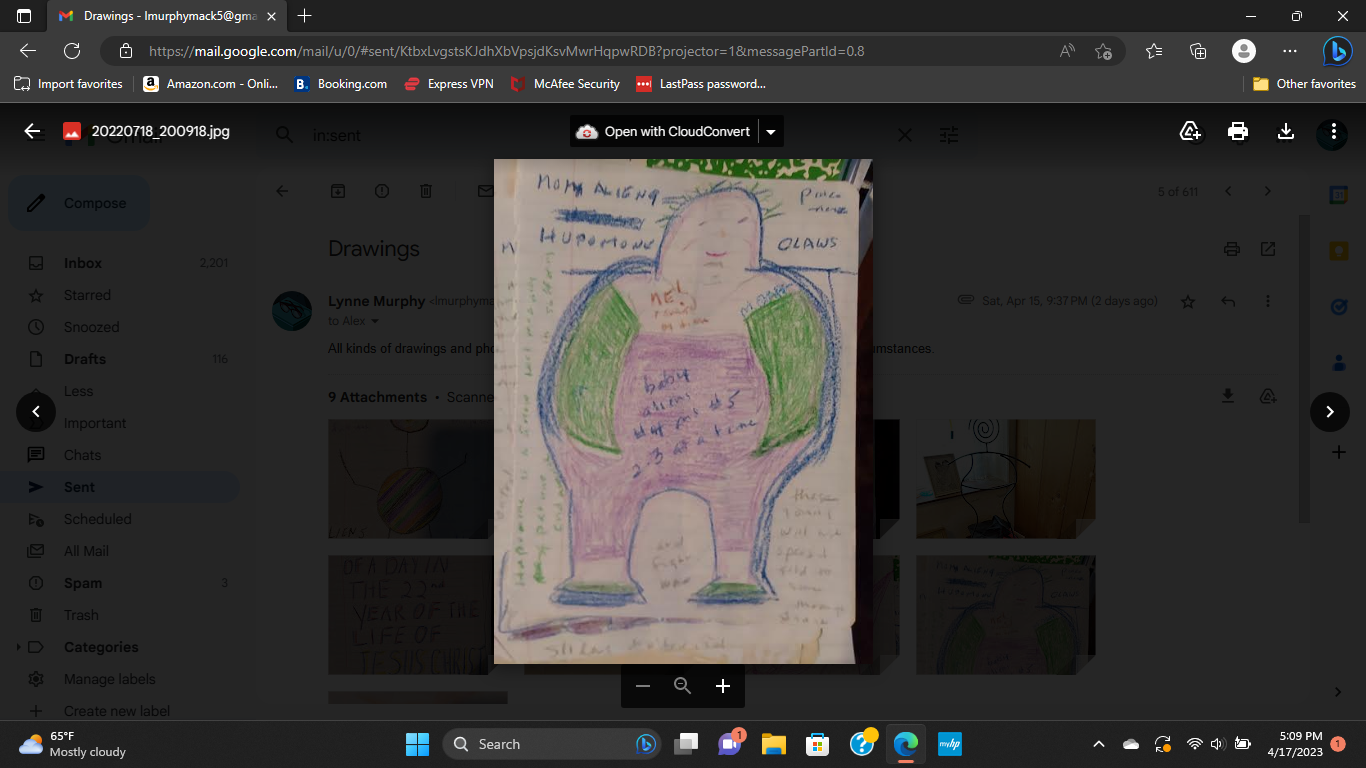This screenshot has height=768, width=1366.
Task: Open the More actions three-dot menu
Action: [x=1333, y=133]
